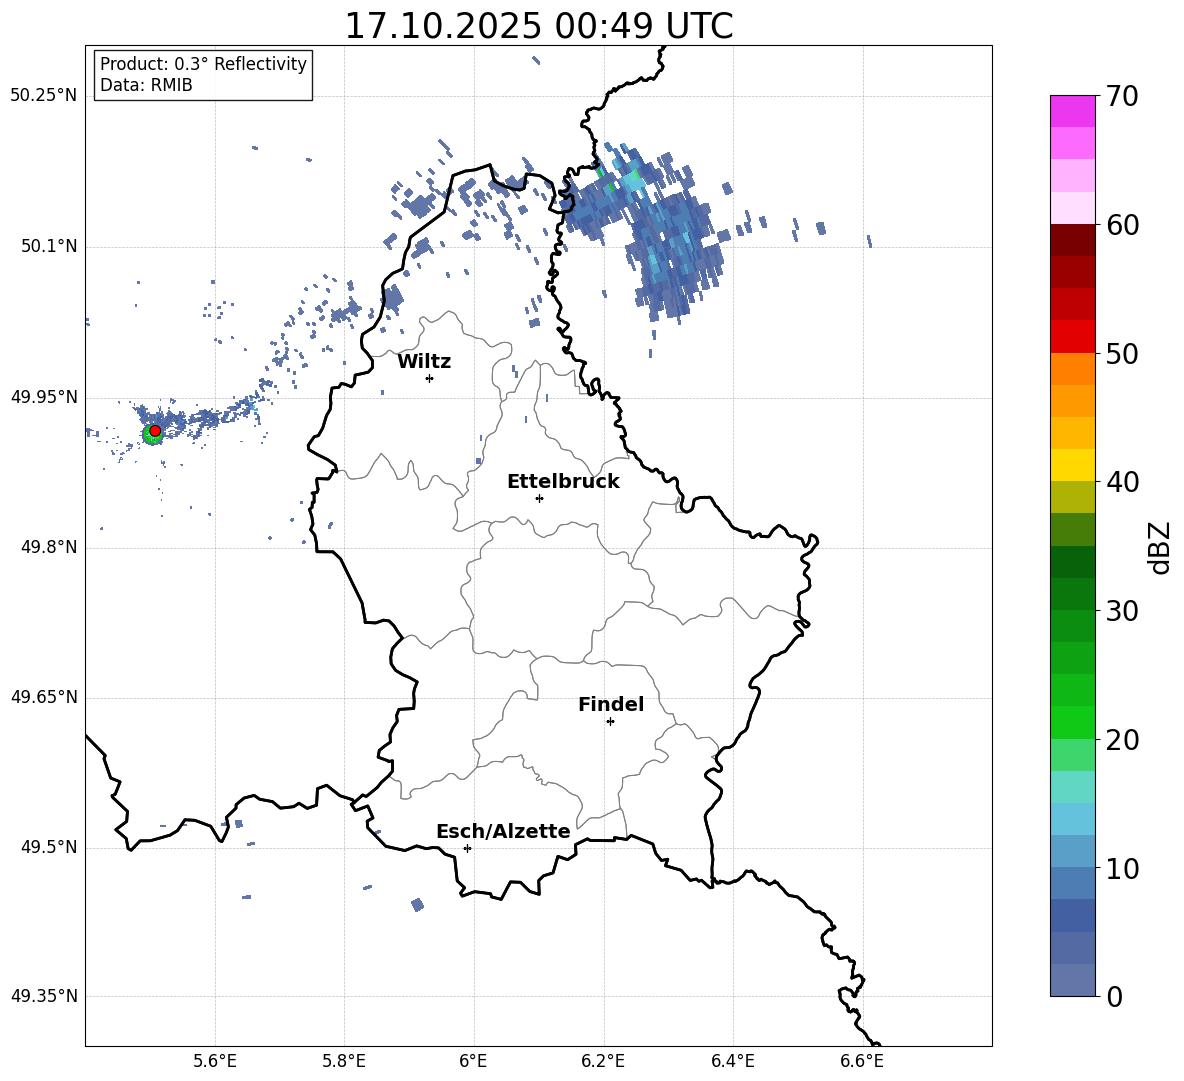Click the 'Product: 0.3° Reflectivity' text

203,64
